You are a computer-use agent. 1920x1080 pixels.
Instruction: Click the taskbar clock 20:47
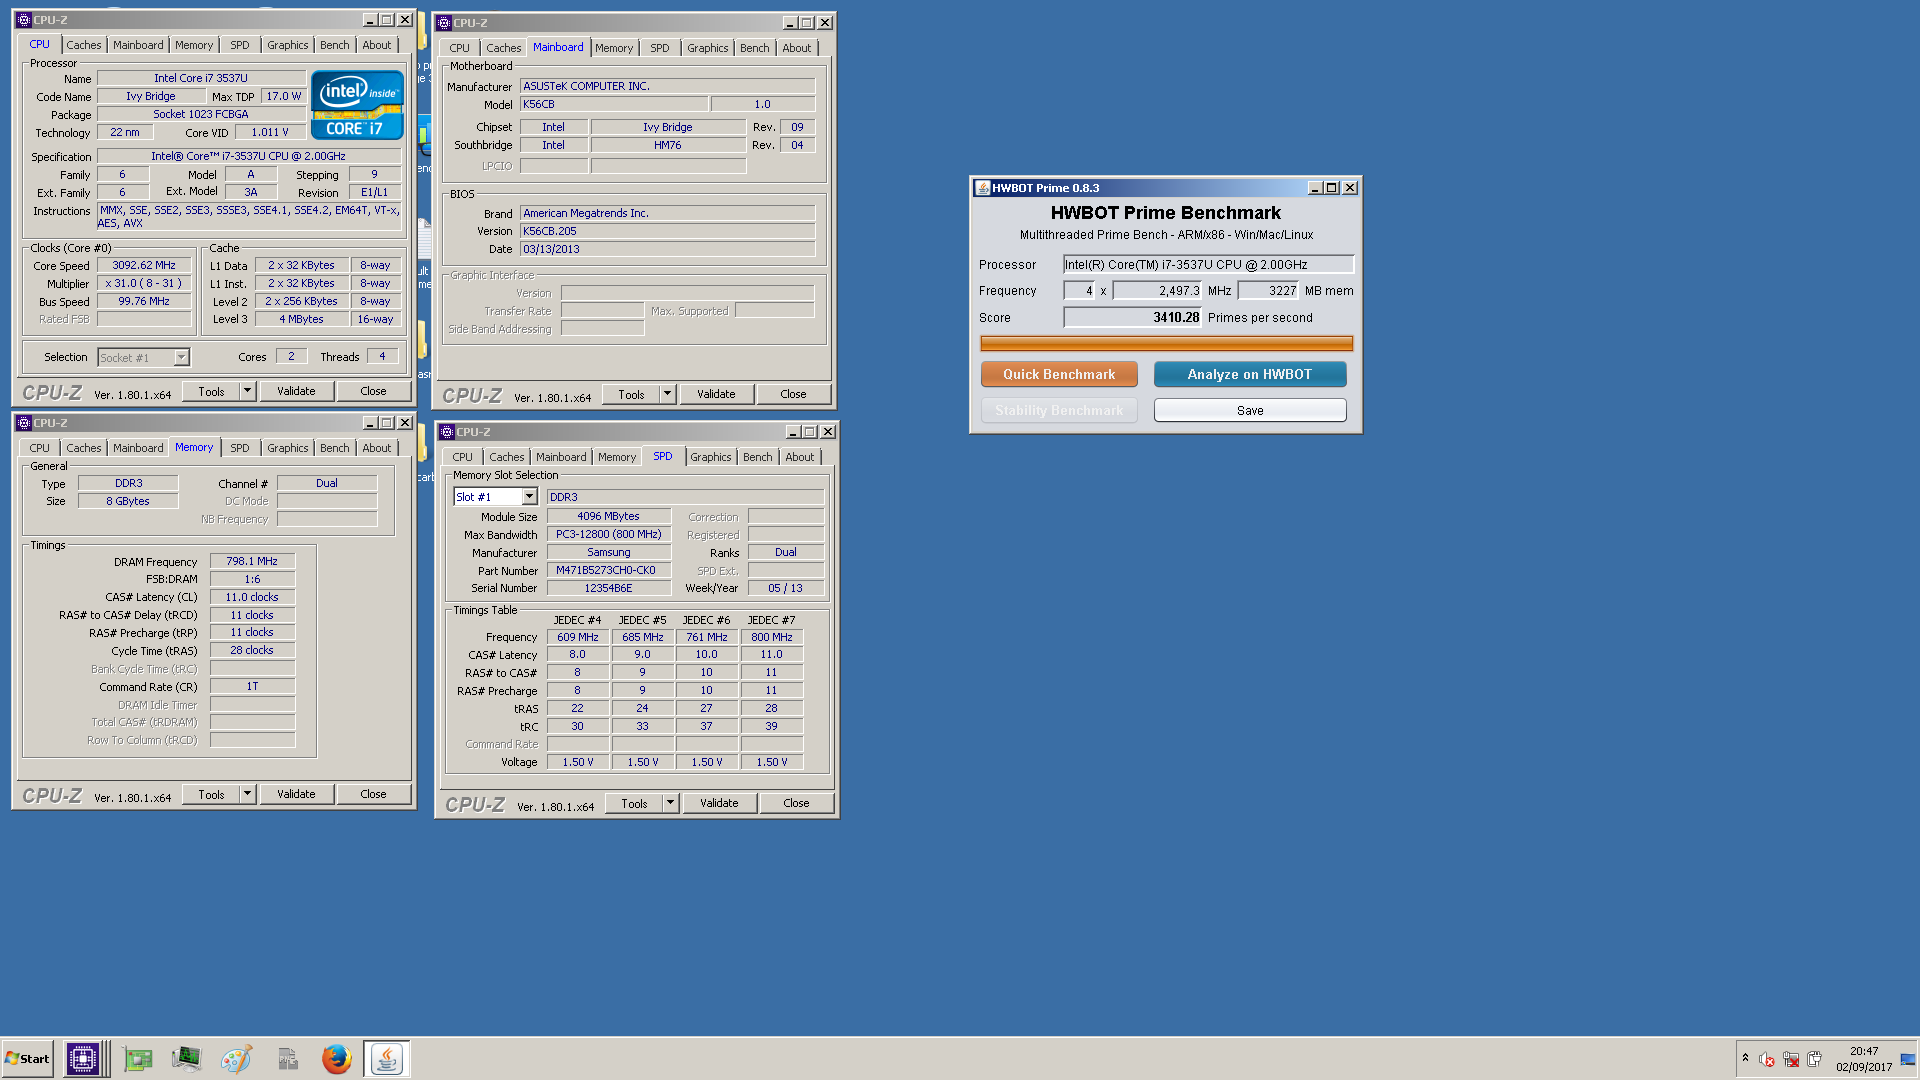[1864, 1051]
